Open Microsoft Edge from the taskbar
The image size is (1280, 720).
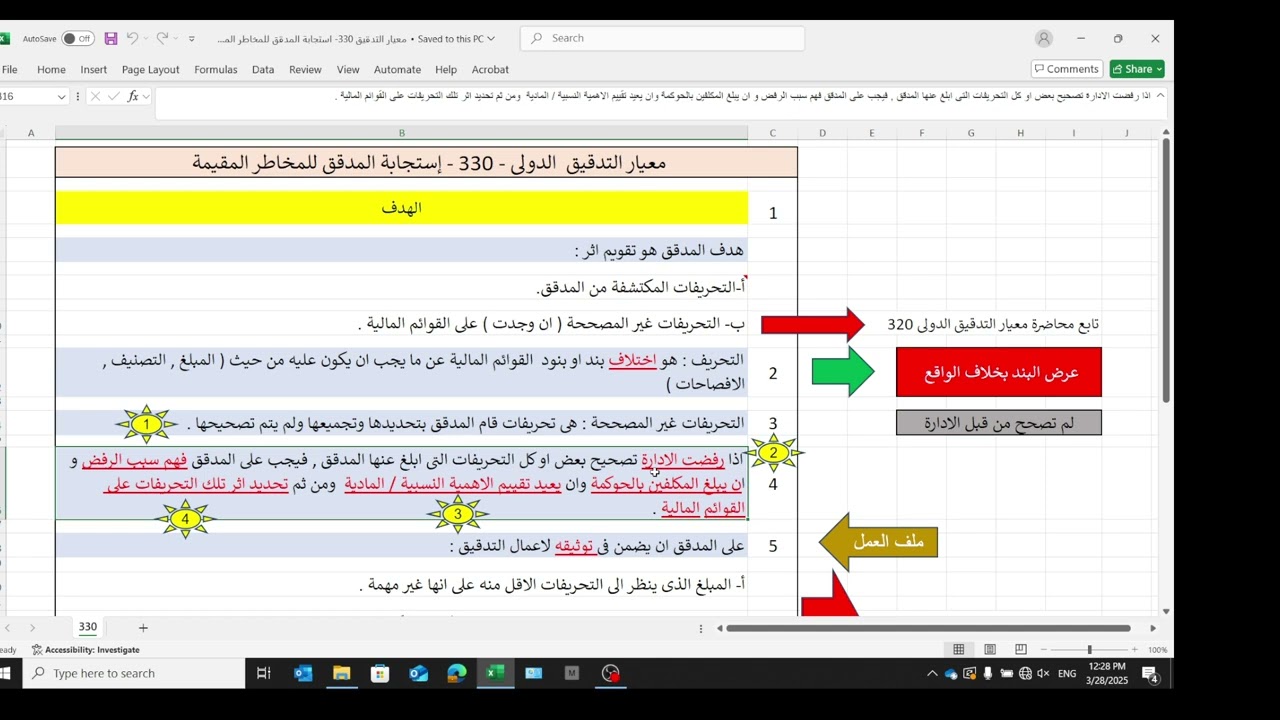(x=457, y=673)
